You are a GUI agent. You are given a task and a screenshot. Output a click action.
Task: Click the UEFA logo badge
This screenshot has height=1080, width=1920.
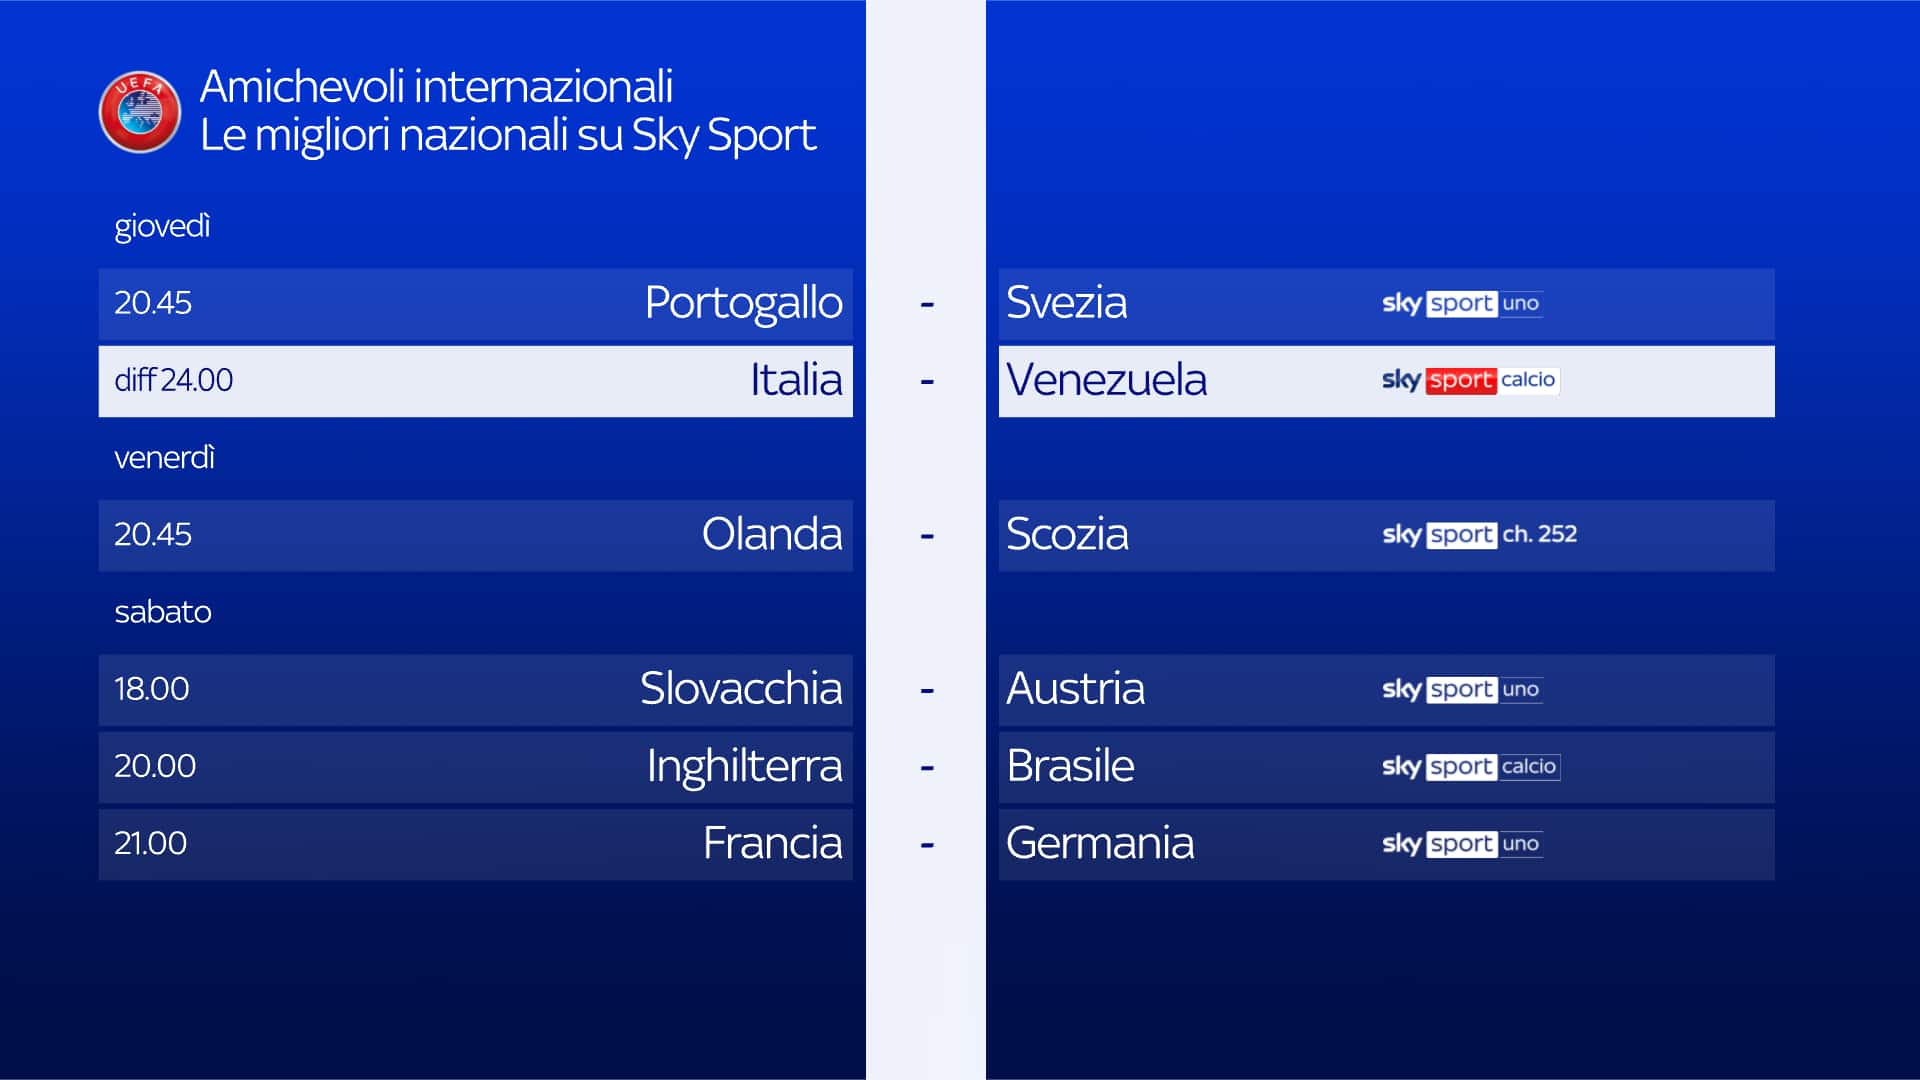pyautogui.click(x=140, y=111)
